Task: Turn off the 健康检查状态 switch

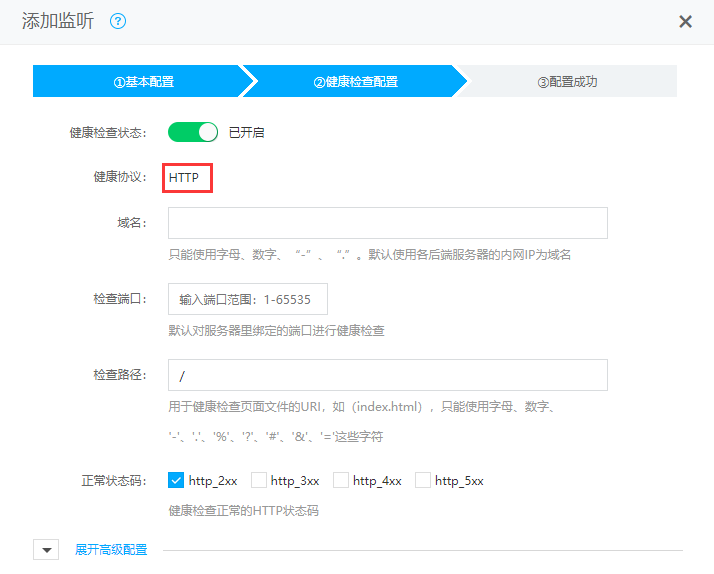Action: tap(193, 132)
